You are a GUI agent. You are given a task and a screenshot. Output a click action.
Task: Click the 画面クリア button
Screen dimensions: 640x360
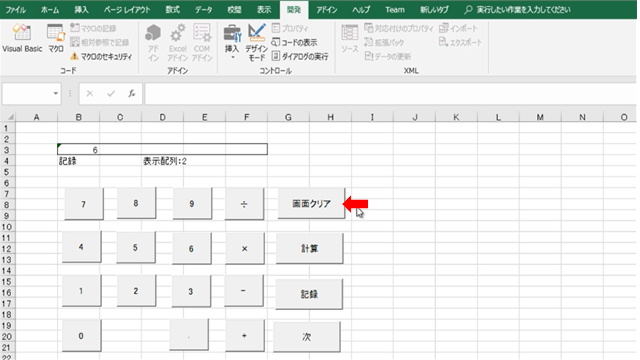311,203
